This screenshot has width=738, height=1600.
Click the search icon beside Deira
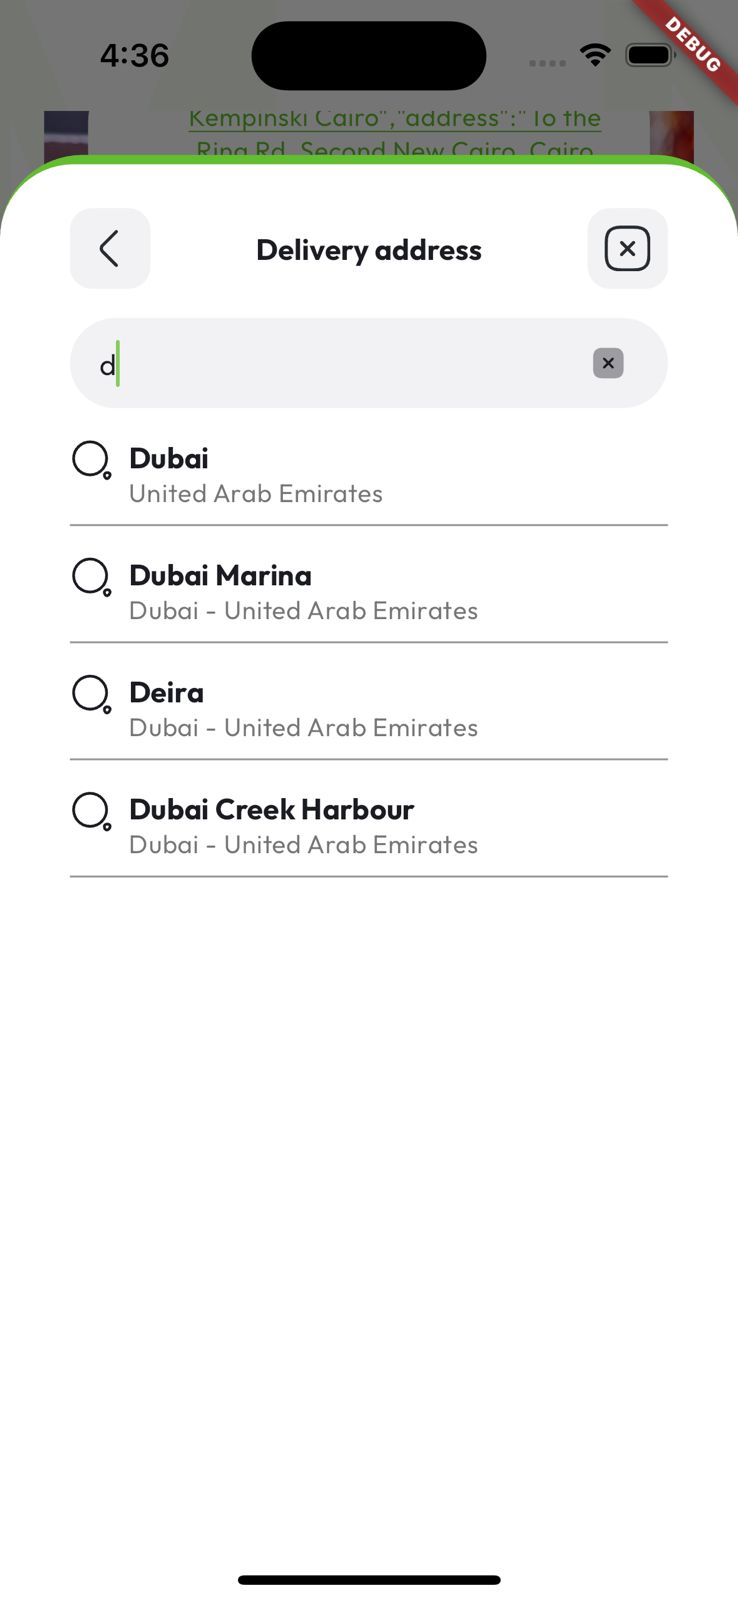coord(92,695)
